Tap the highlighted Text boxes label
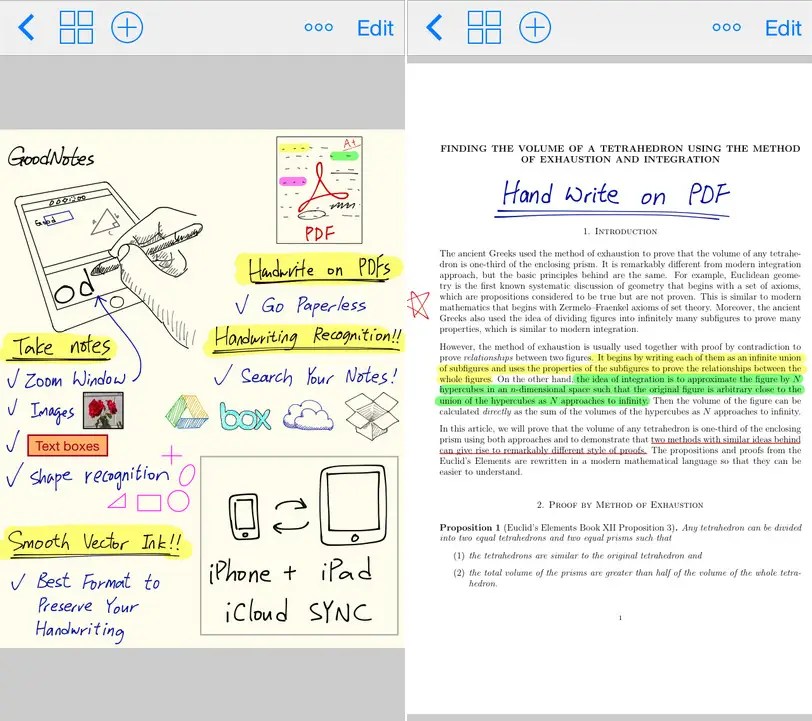The height and width of the screenshot is (721, 812). (67, 446)
